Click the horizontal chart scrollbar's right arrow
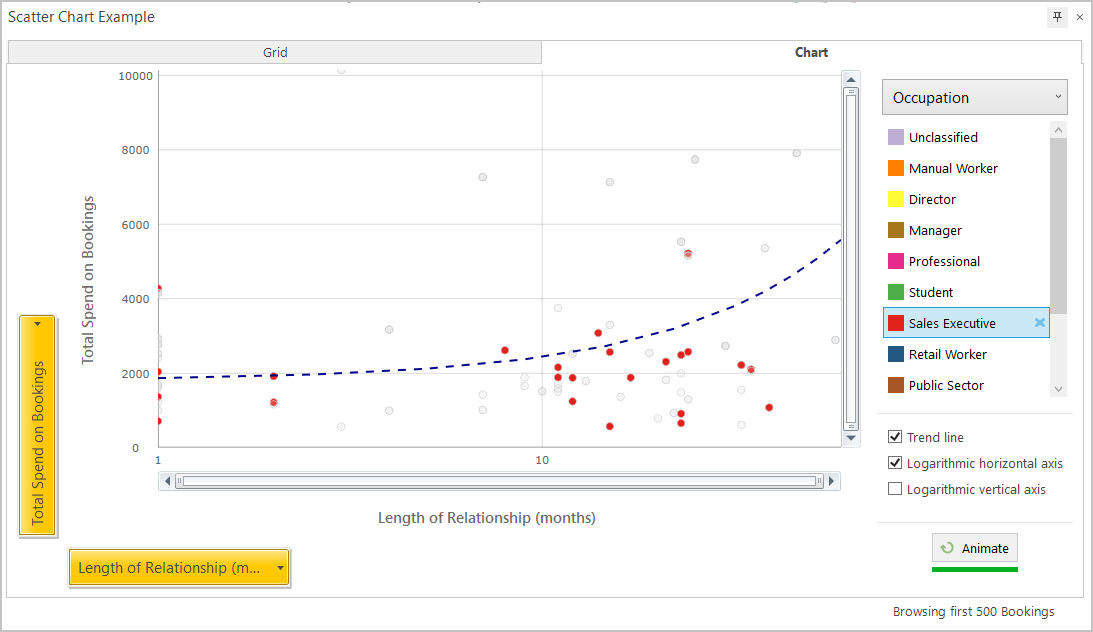Image resolution: width=1093 pixels, height=632 pixels. point(831,481)
